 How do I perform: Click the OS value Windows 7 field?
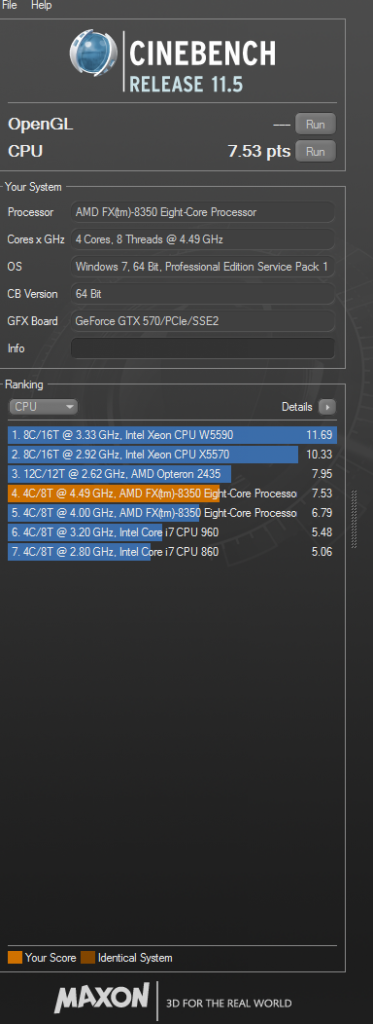point(203,266)
